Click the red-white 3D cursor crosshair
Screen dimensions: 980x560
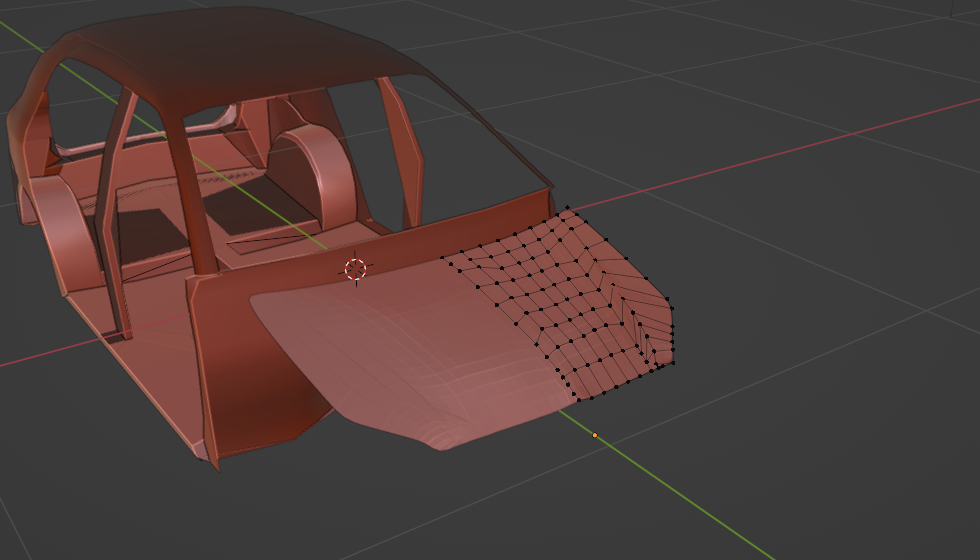coord(356,269)
